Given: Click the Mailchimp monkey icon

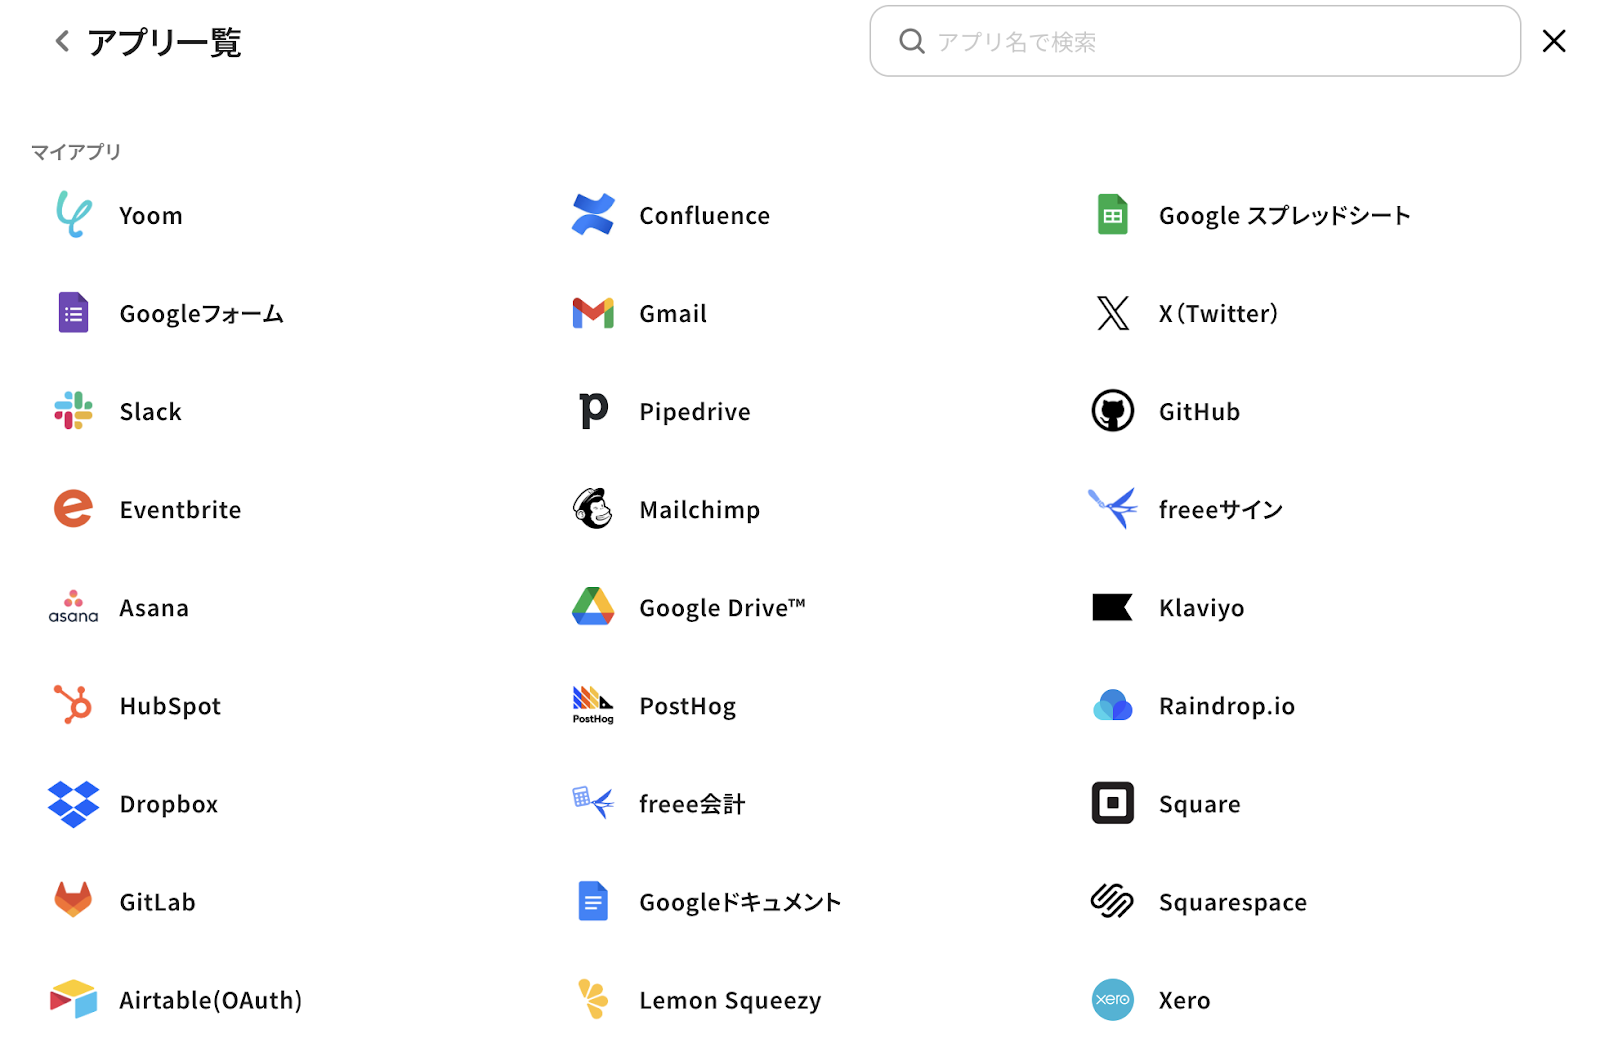Looking at the screenshot, I should coord(593,509).
